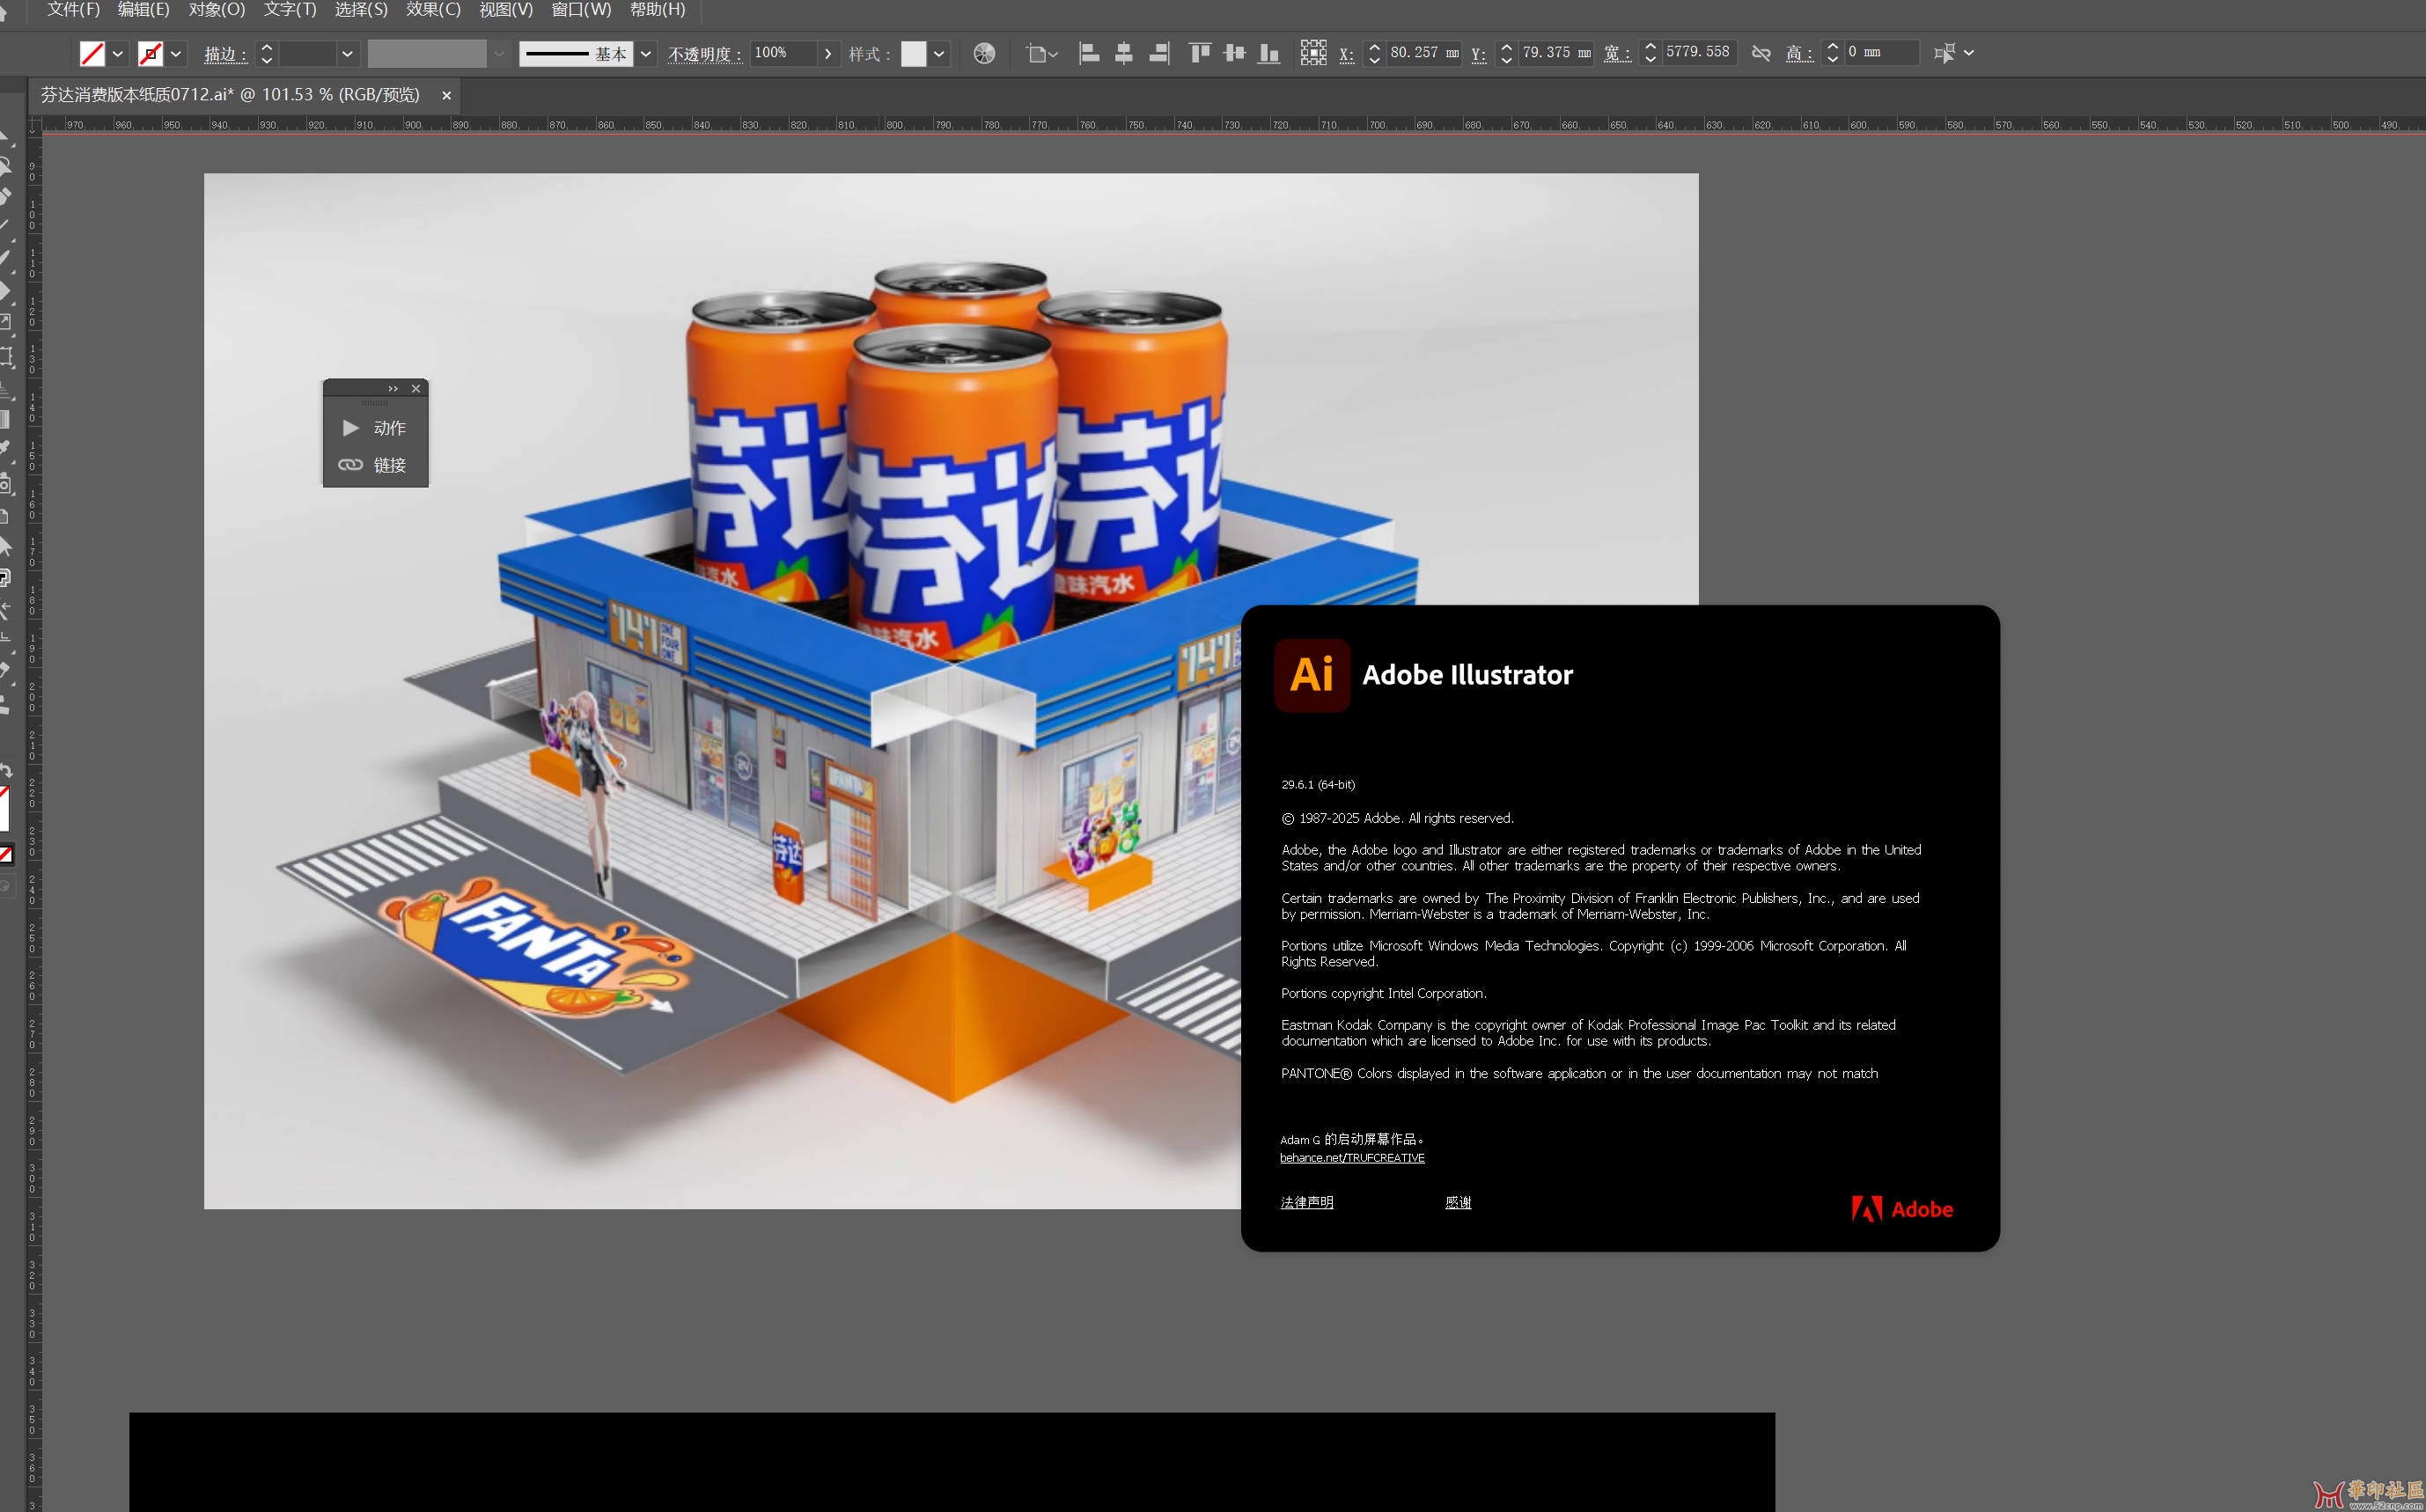Expand dropdown next to isolate object icon
The width and height of the screenshot is (2426, 1512).
[x=1969, y=53]
